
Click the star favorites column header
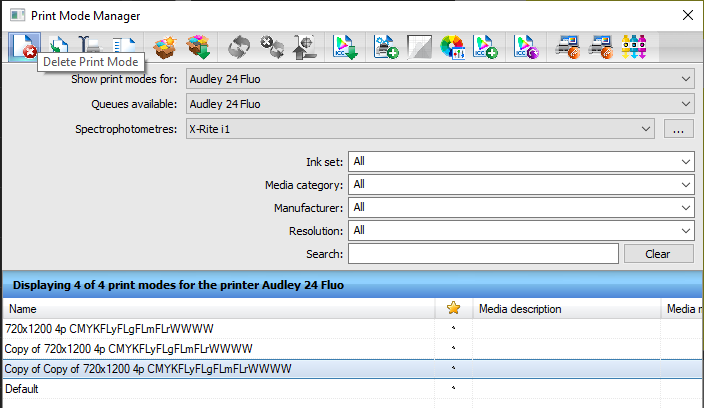coord(453,308)
